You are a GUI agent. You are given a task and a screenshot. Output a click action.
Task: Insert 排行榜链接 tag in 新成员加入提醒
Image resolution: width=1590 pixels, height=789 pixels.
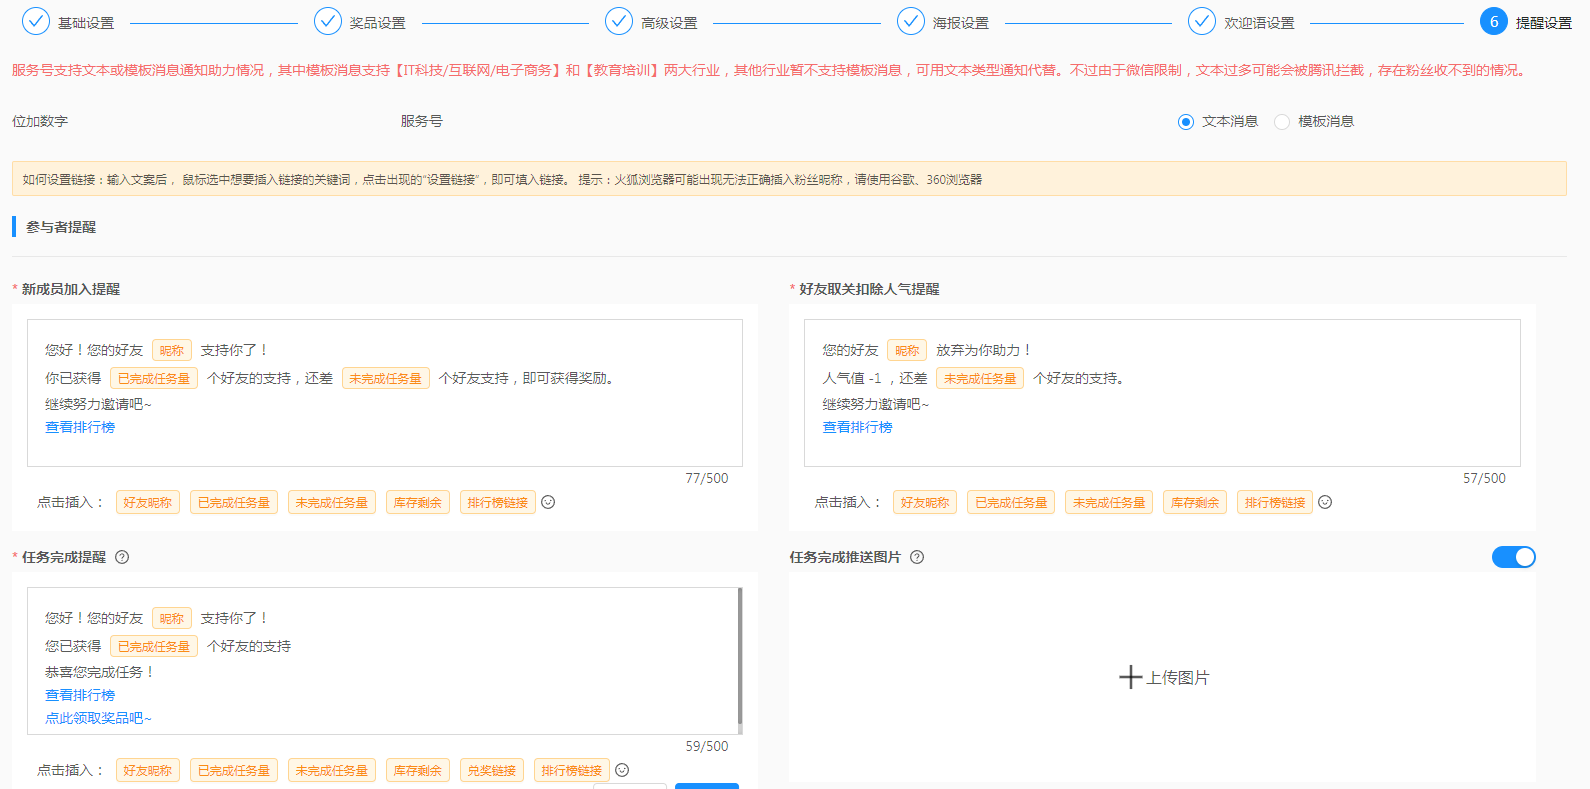tap(498, 502)
